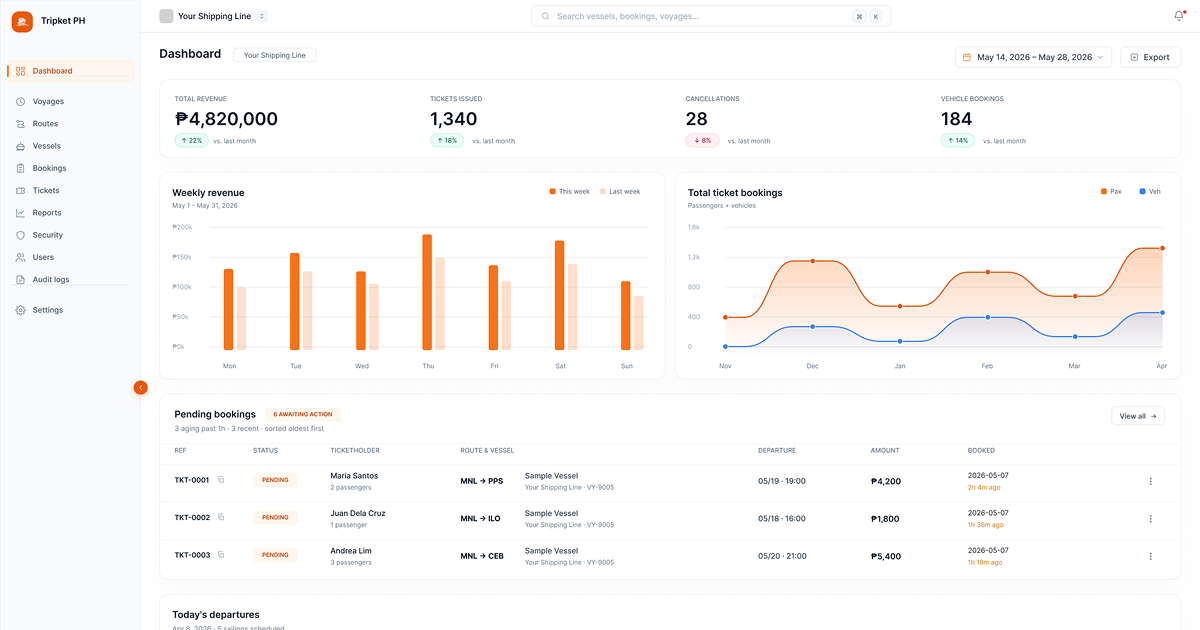The width and height of the screenshot is (1200, 630).
Task: Click the 22% revenue change badge
Action: pos(192,140)
